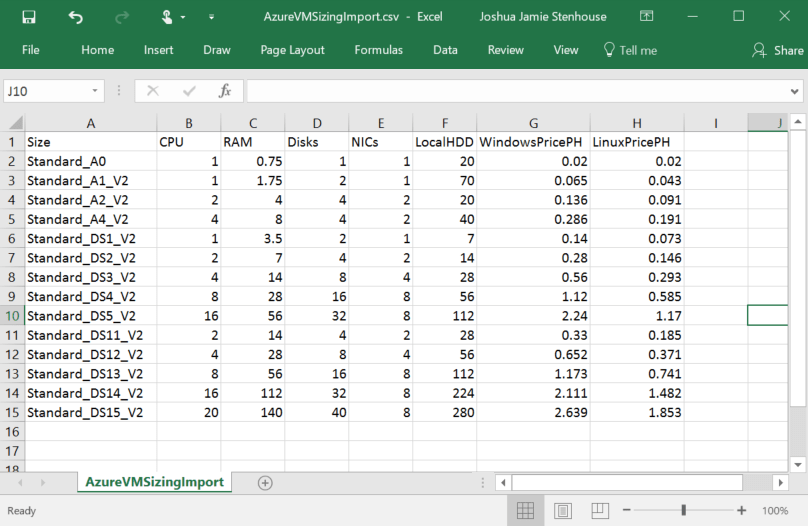Select column G header

(533, 123)
